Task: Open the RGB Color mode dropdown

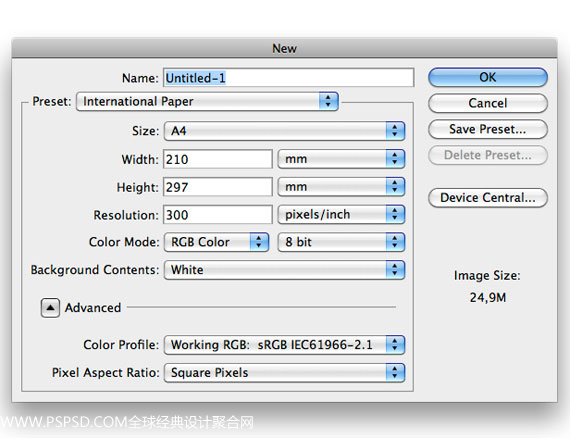Action: coord(216,242)
